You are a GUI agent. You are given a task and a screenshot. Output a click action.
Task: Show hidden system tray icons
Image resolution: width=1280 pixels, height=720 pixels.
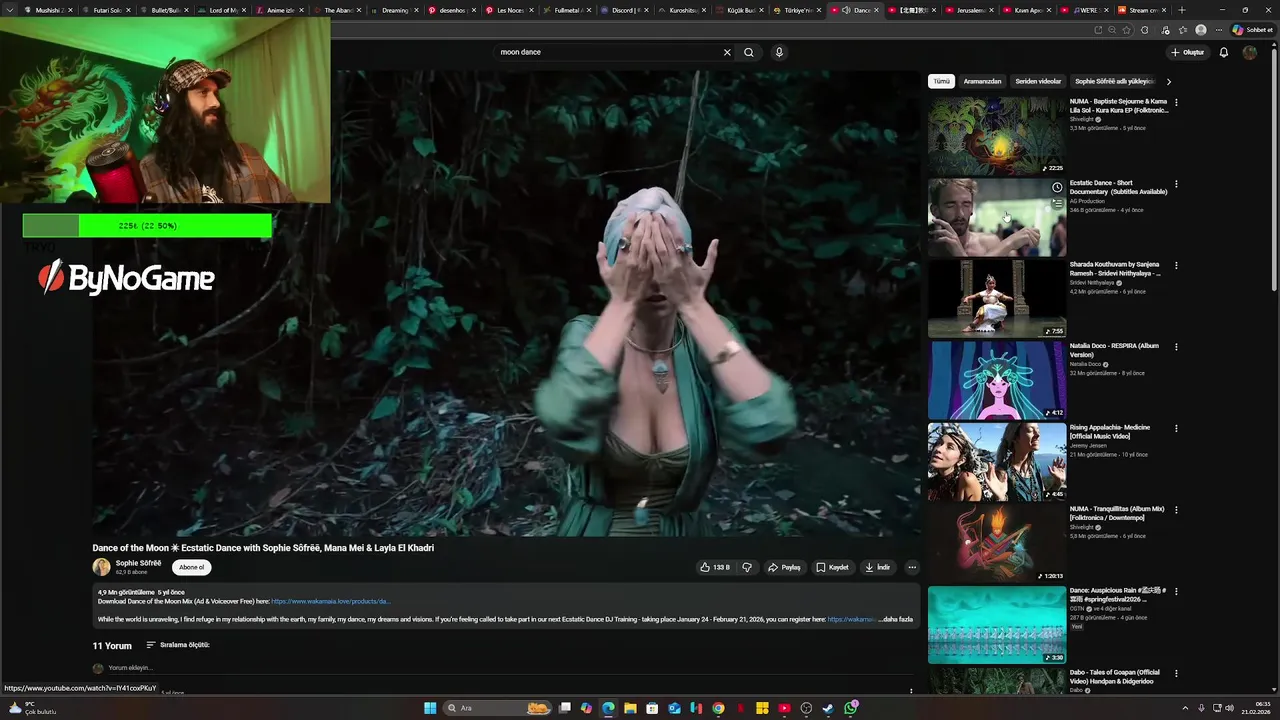(x=1185, y=708)
